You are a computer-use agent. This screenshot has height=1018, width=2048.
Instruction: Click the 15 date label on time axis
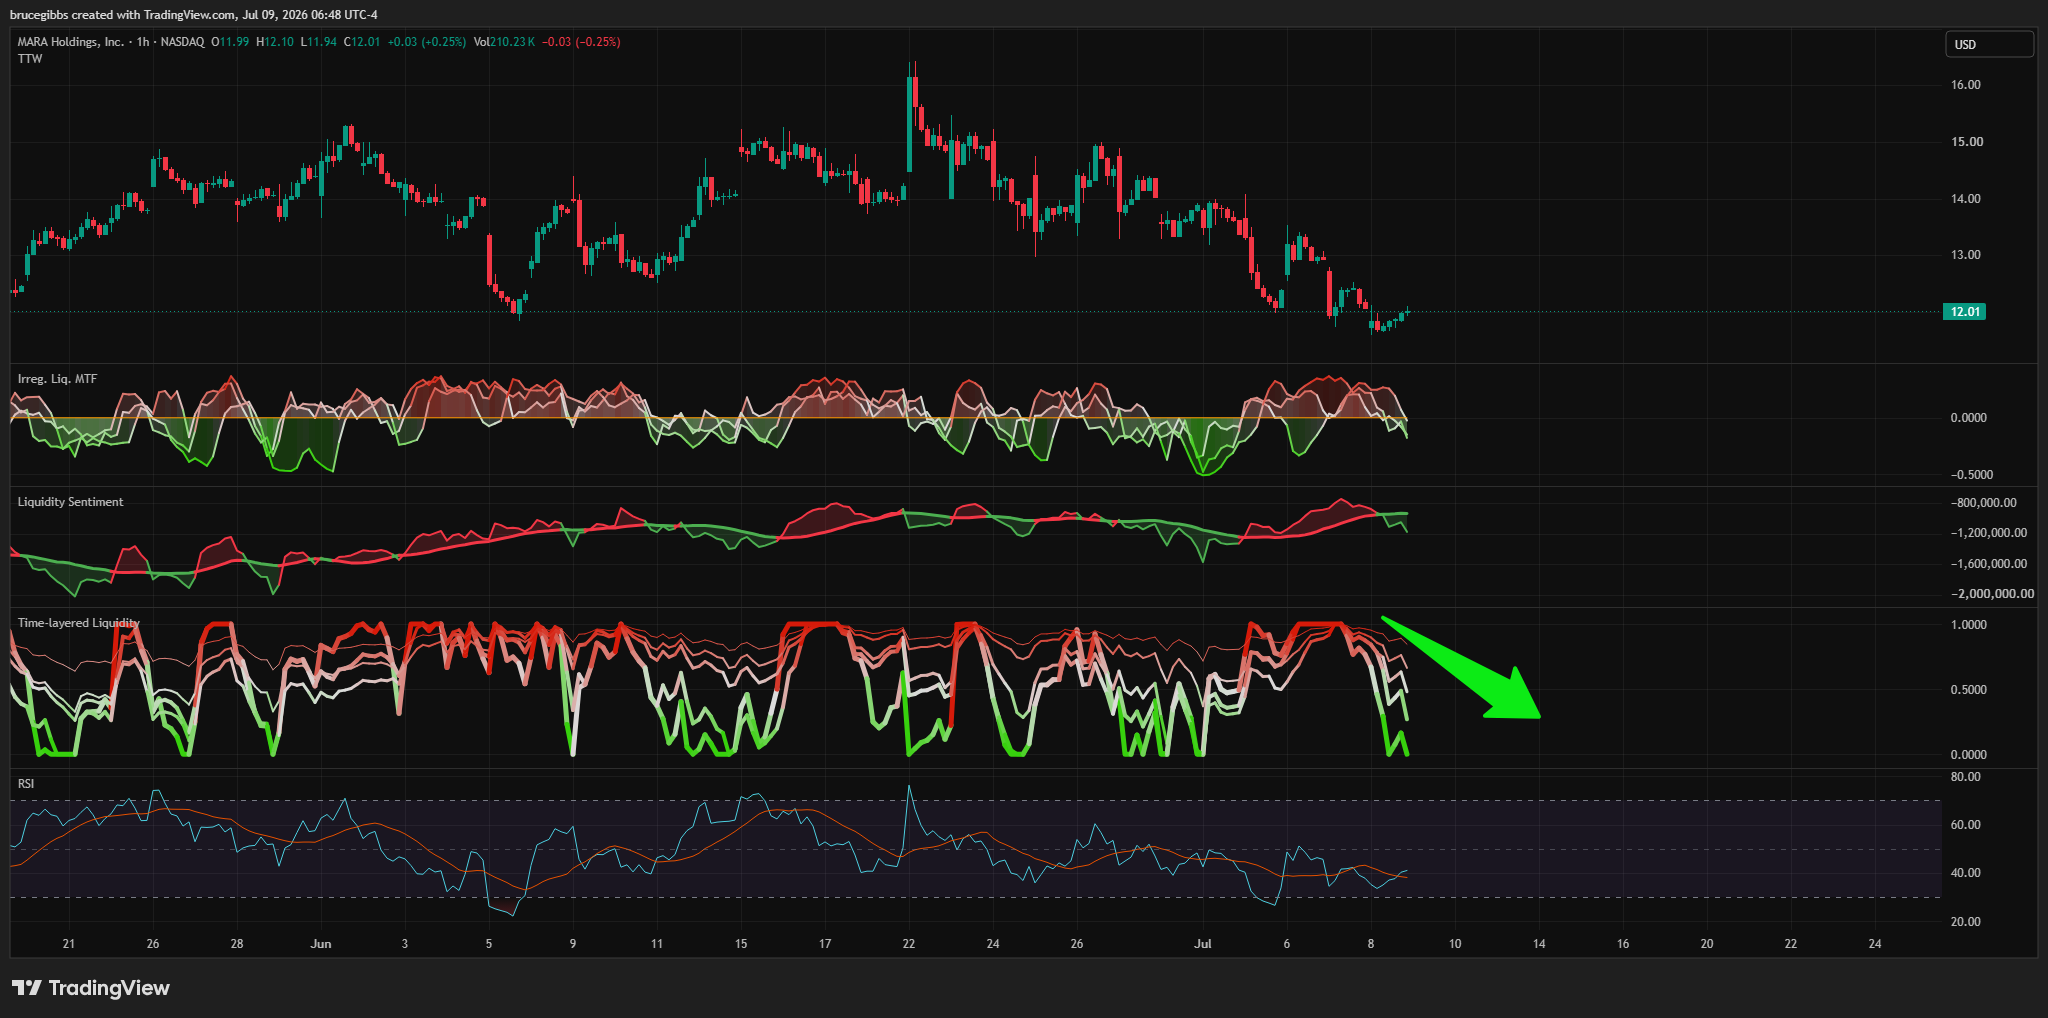tap(741, 944)
